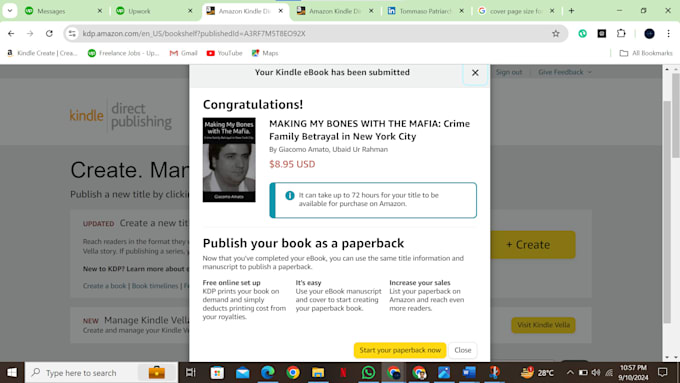
Task: Expand Give Feedback dropdown
Action: [x=565, y=72]
